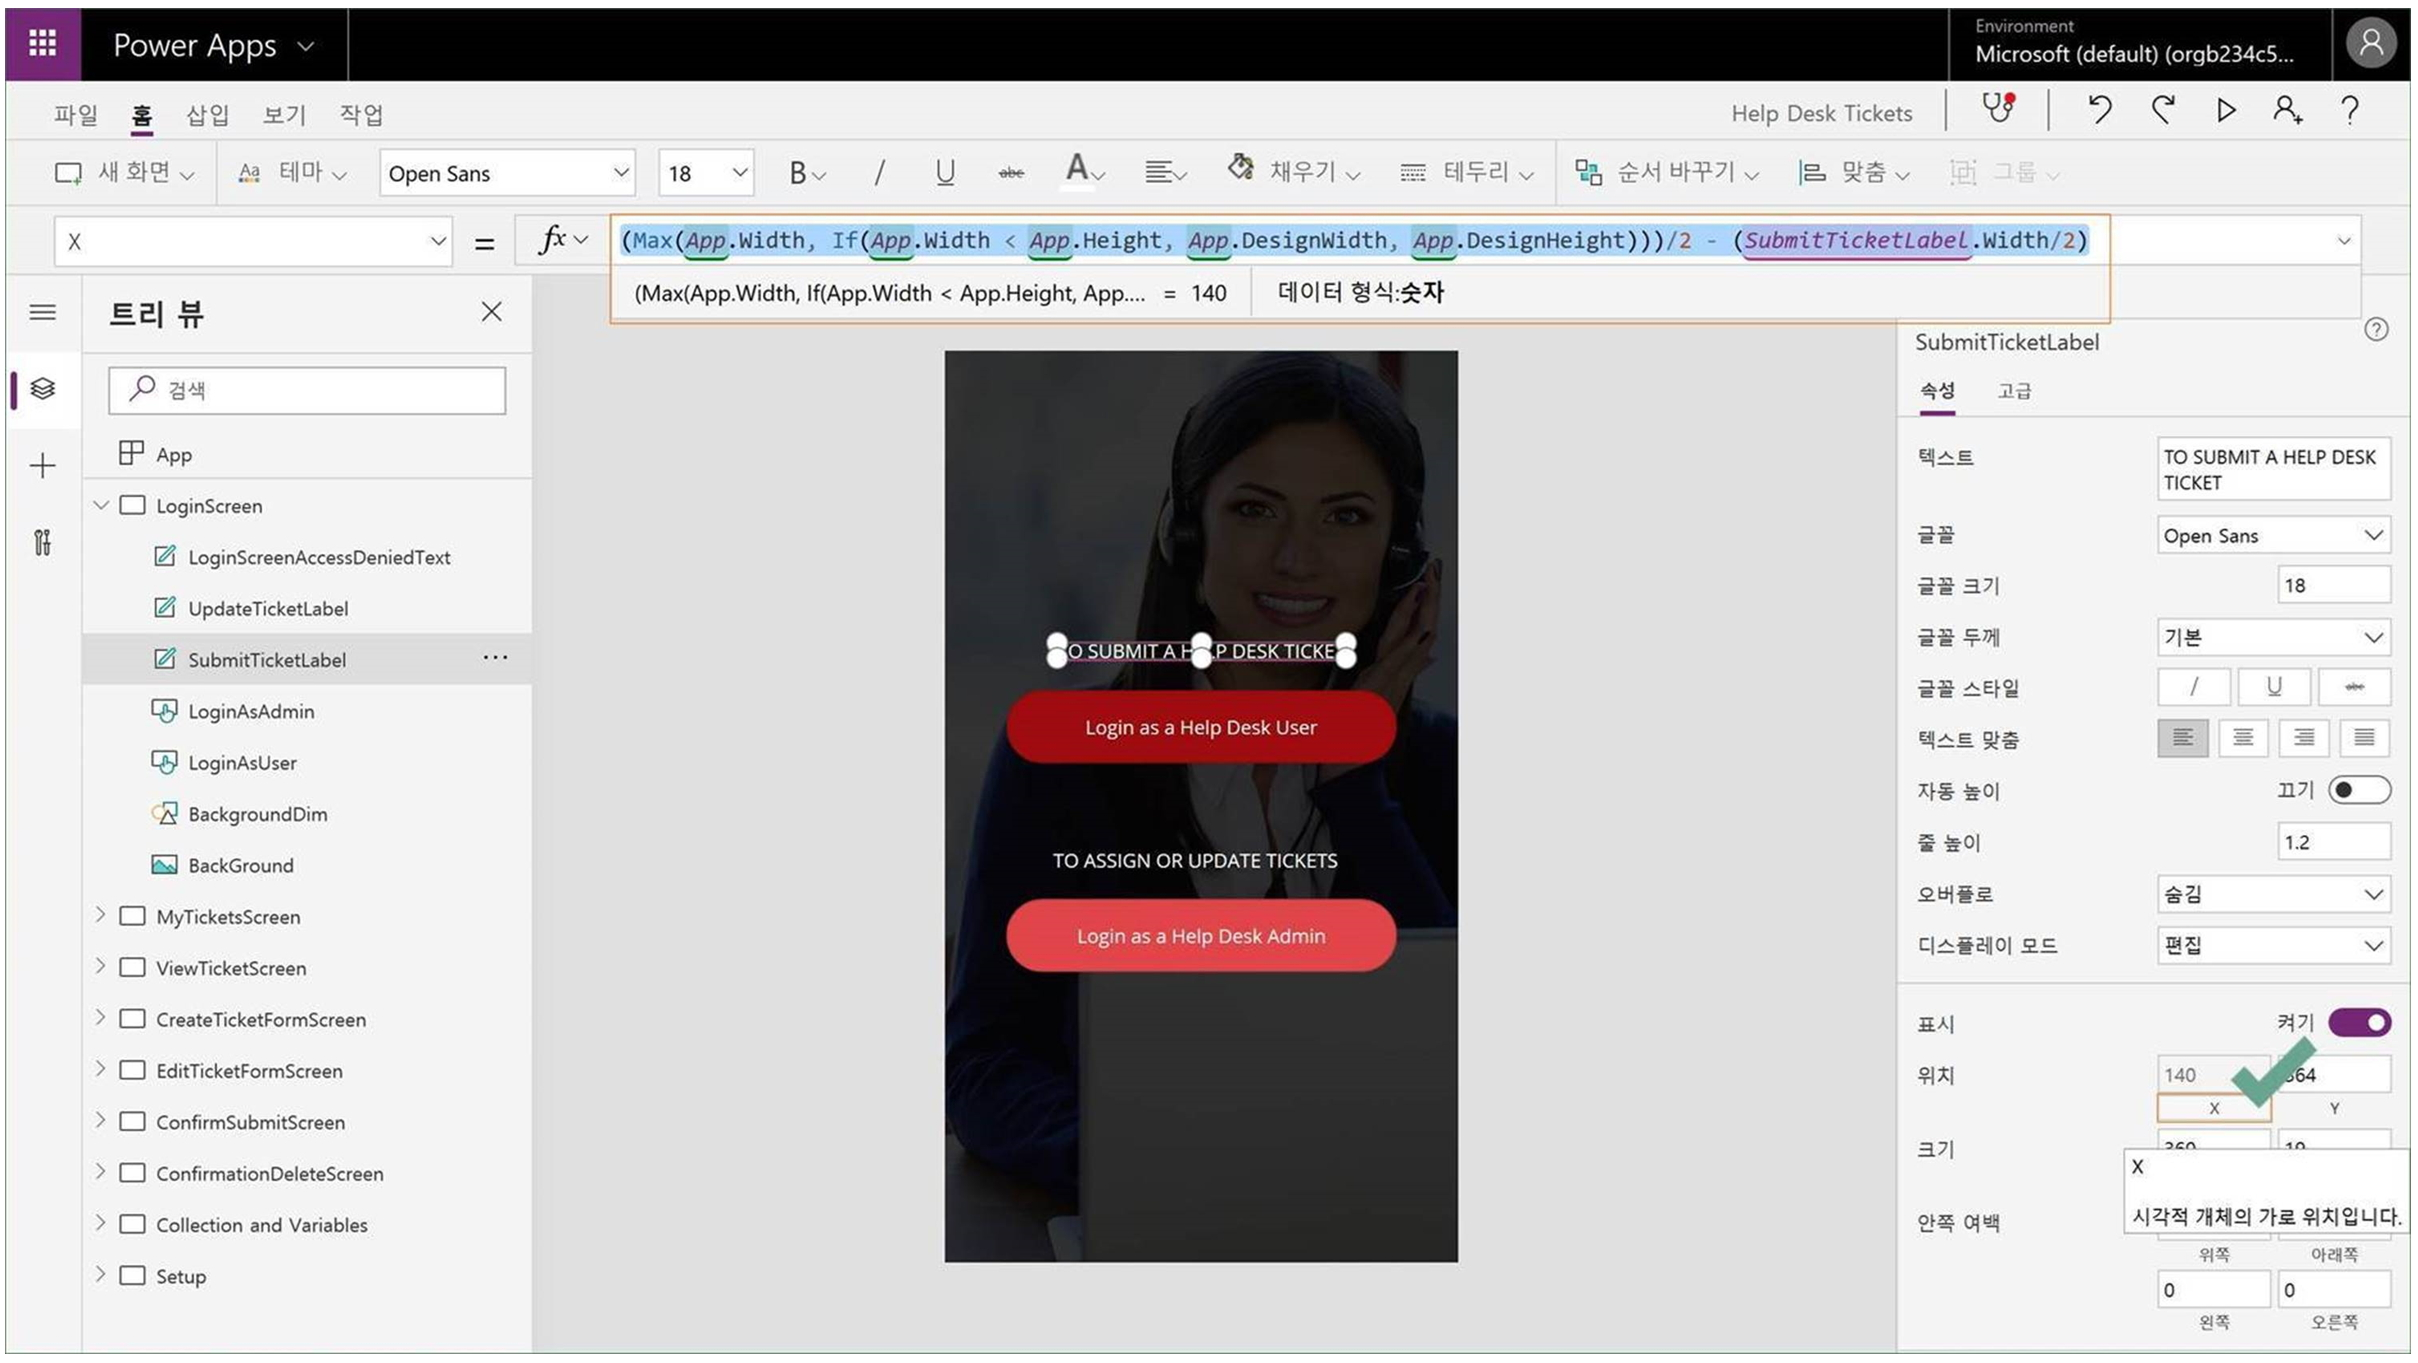2418x1363 pixels.
Task: Expand the MyTicketsScreen tree node
Action: coord(100,916)
